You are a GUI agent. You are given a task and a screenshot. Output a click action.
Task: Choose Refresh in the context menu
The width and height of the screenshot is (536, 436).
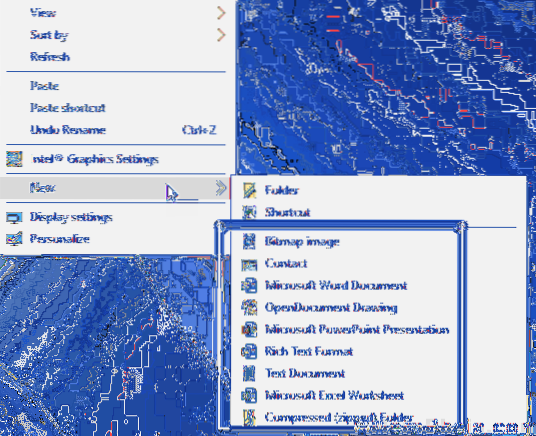point(50,57)
